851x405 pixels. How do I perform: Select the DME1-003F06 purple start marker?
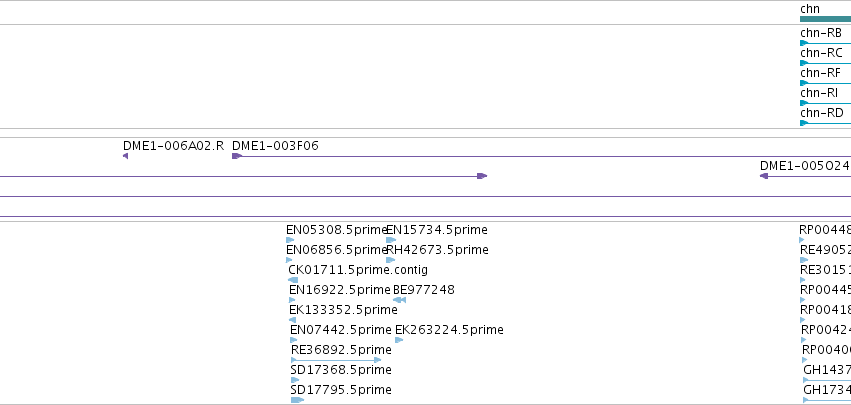coord(237,156)
